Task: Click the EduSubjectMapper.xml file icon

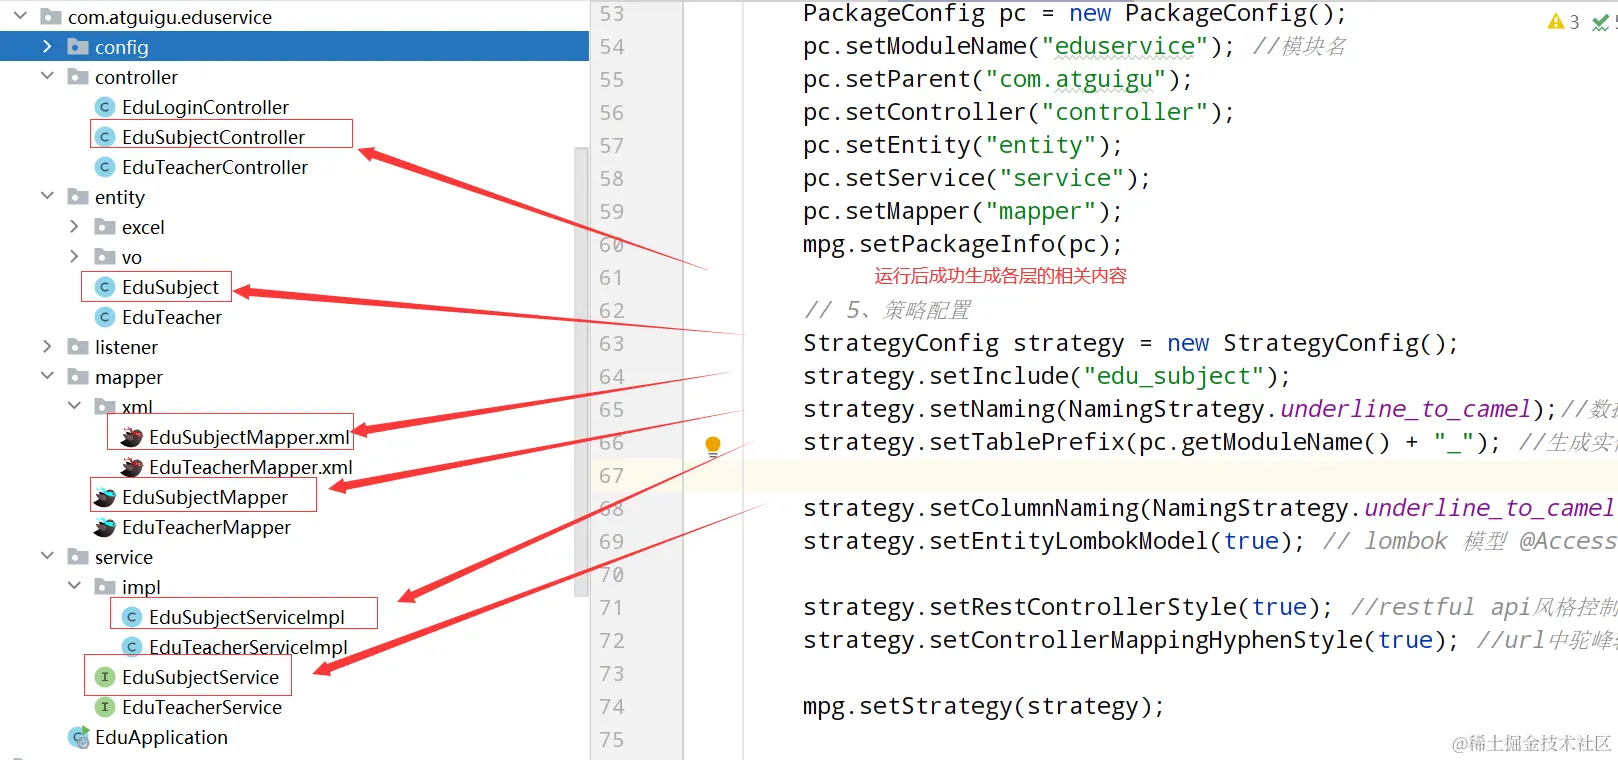Action: pos(131,437)
